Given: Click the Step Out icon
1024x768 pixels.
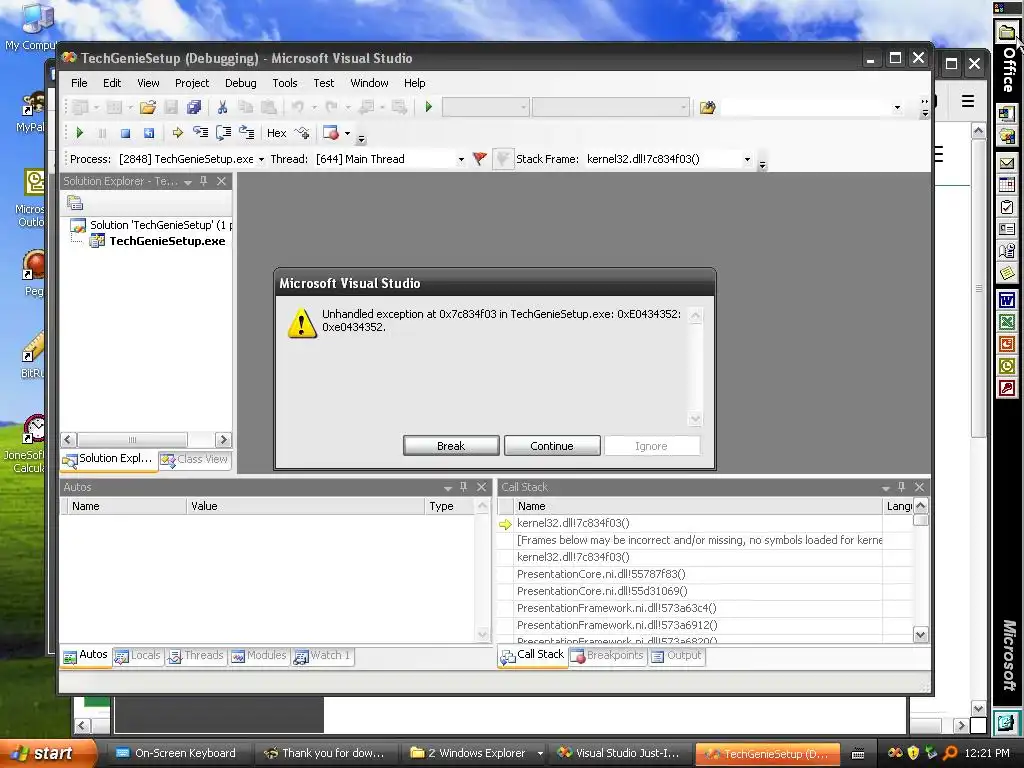Looking at the screenshot, I should [246, 133].
